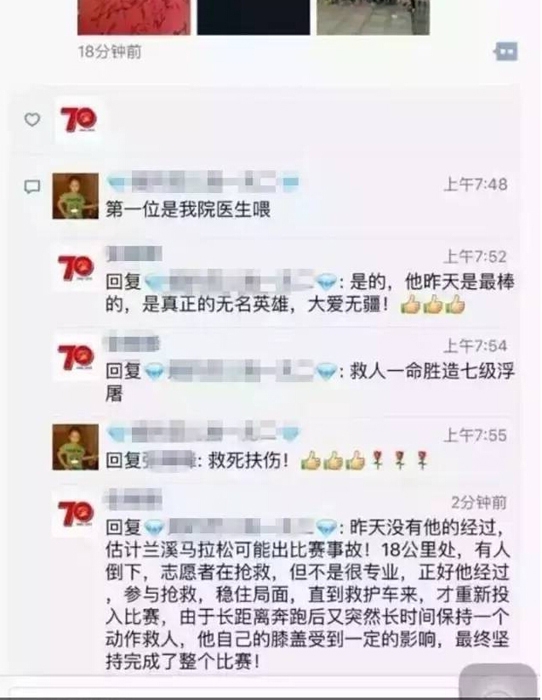Tap the reply 救死扶伤 with thumbs-up emojis

[x=267, y=461]
